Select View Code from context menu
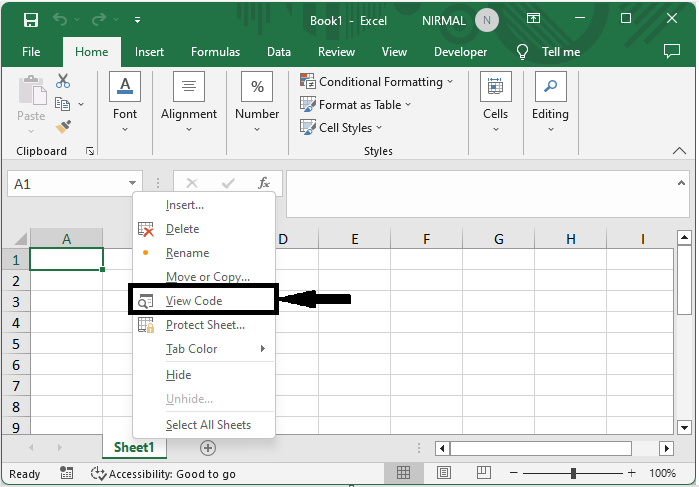 204,301
